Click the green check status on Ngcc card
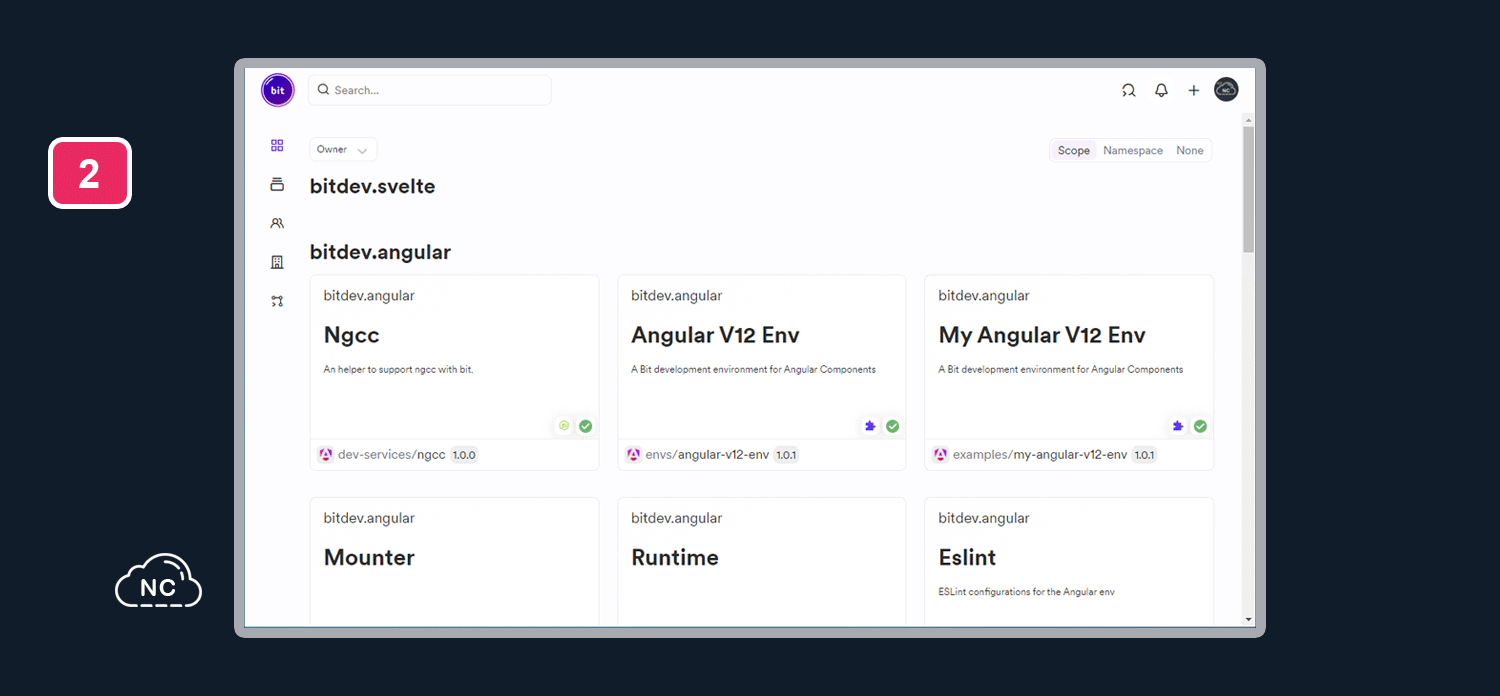 (586, 426)
